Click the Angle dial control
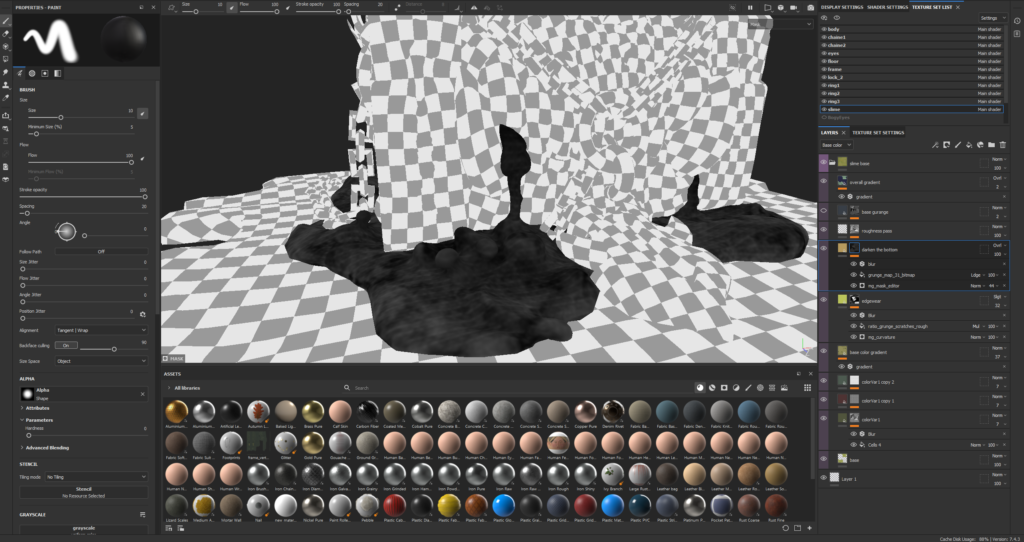The height and width of the screenshot is (542, 1024). click(x=67, y=231)
